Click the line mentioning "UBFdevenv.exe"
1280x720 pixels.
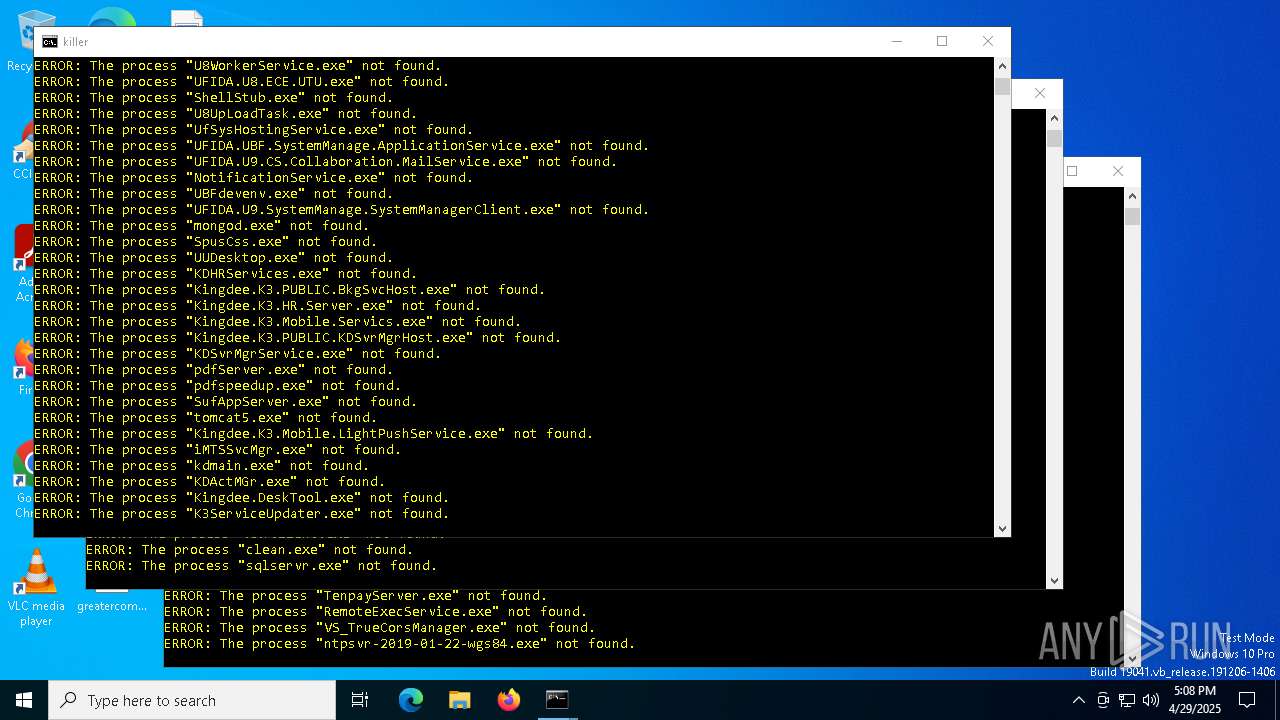214,194
